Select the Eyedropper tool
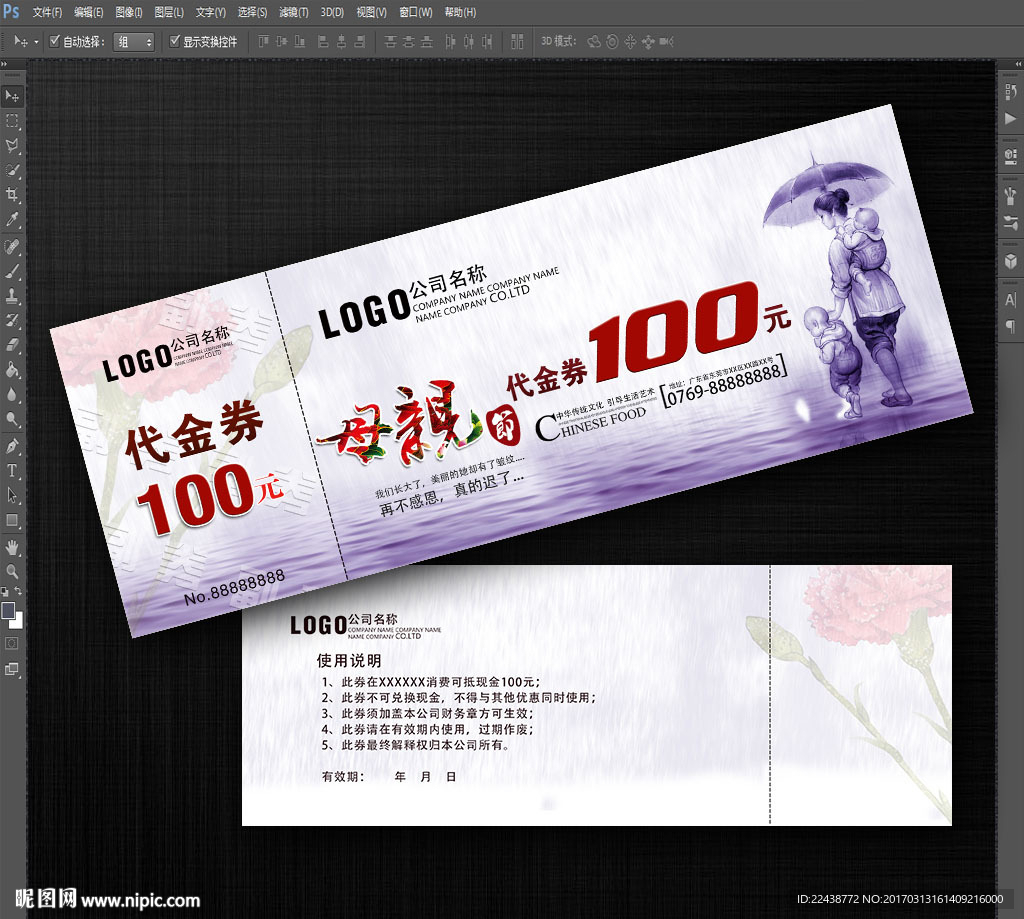 (x=12, y=219)
